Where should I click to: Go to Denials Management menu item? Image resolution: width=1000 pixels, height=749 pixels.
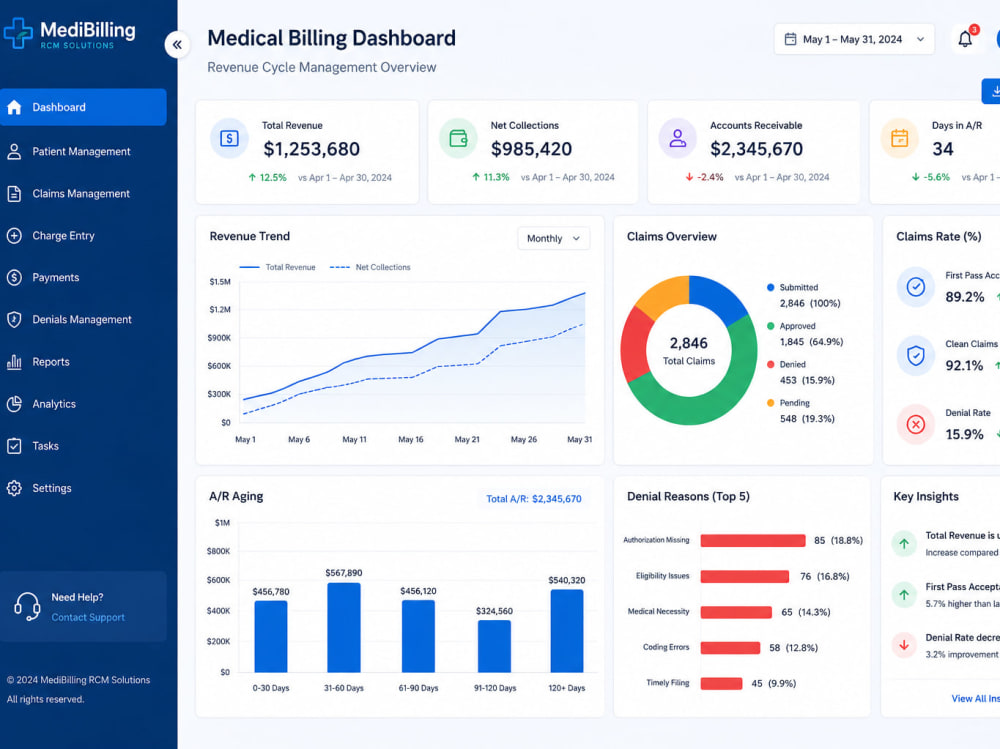coord(83,320)
